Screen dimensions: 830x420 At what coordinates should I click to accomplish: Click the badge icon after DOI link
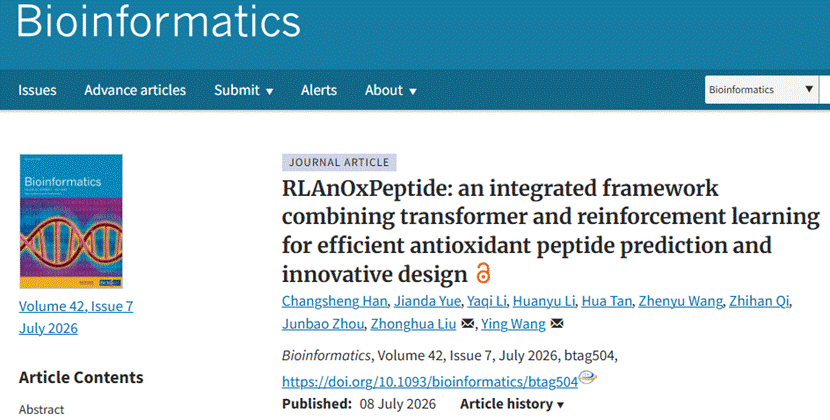click(x=588, y=378)
